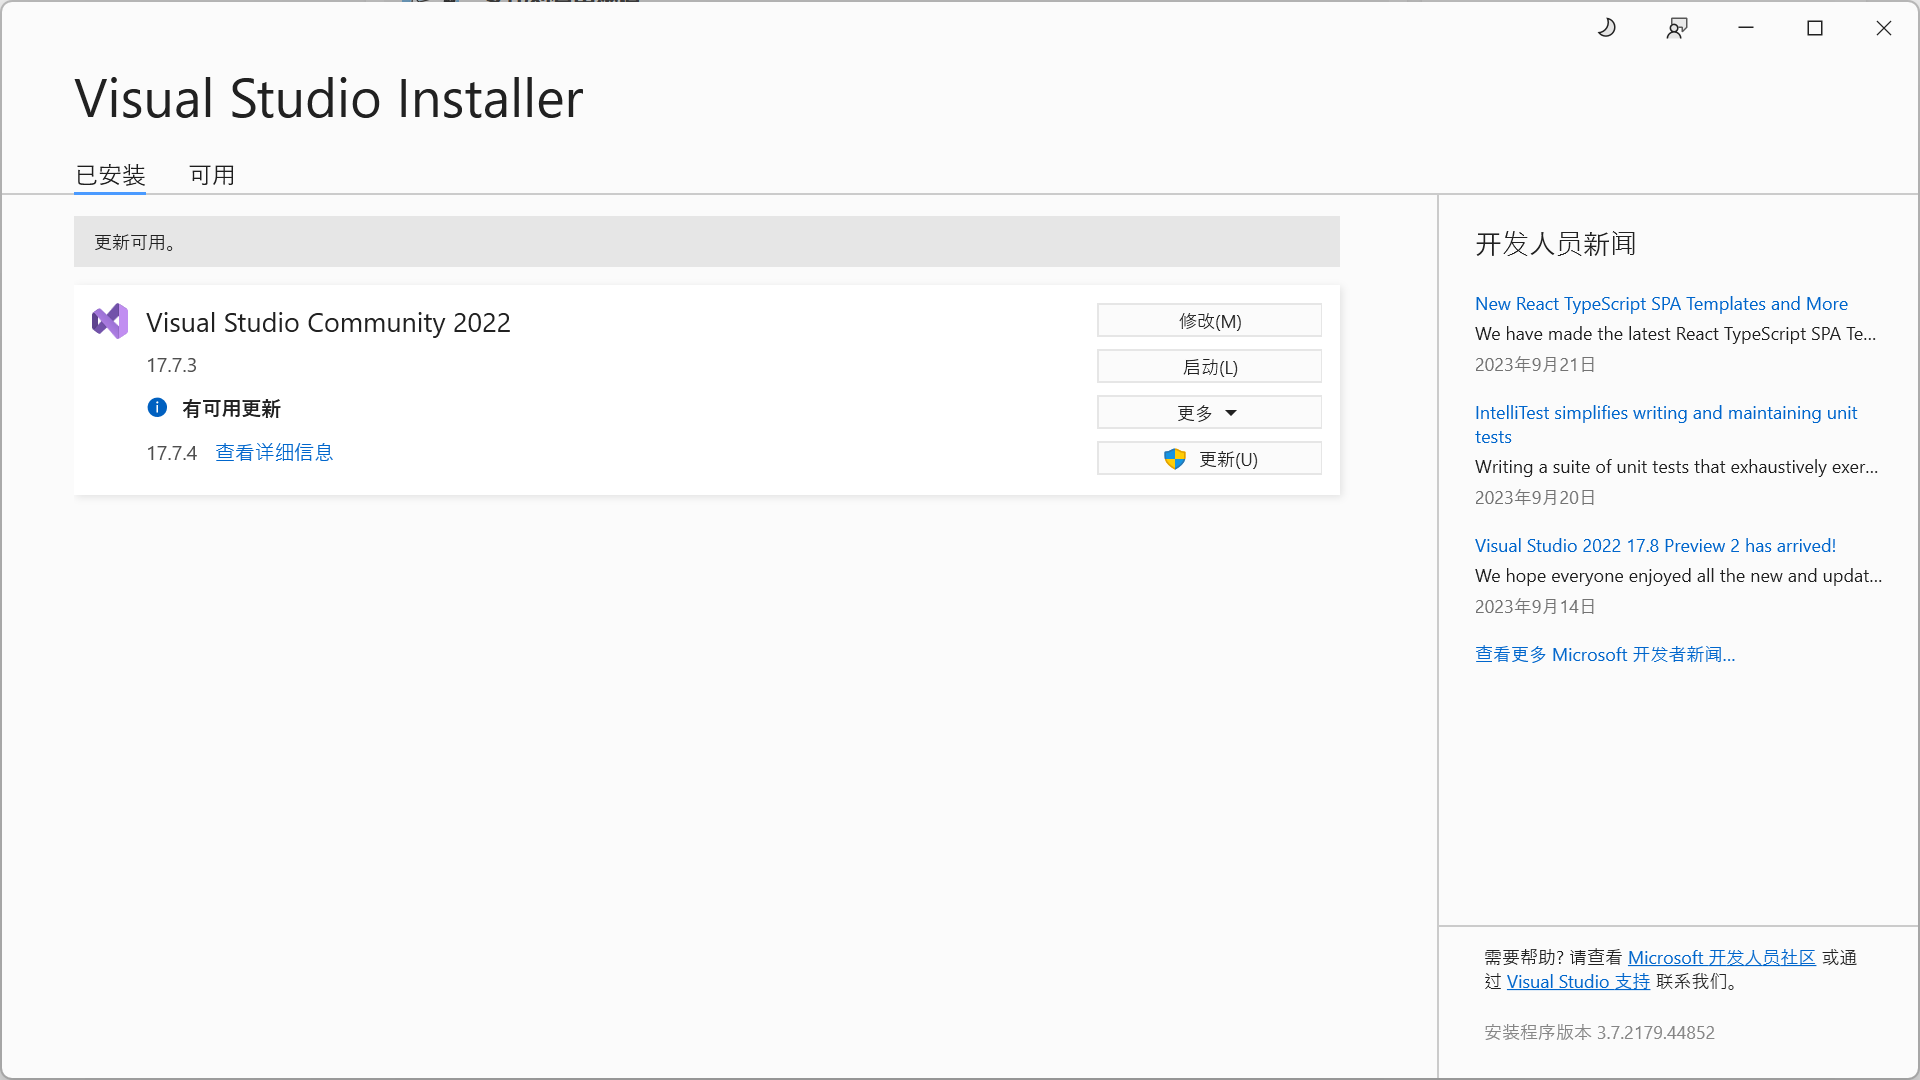Launch Visual Studio with 启动(L)
The width and height of the screenshot is (1920, 1080).
pos(1209,366)
